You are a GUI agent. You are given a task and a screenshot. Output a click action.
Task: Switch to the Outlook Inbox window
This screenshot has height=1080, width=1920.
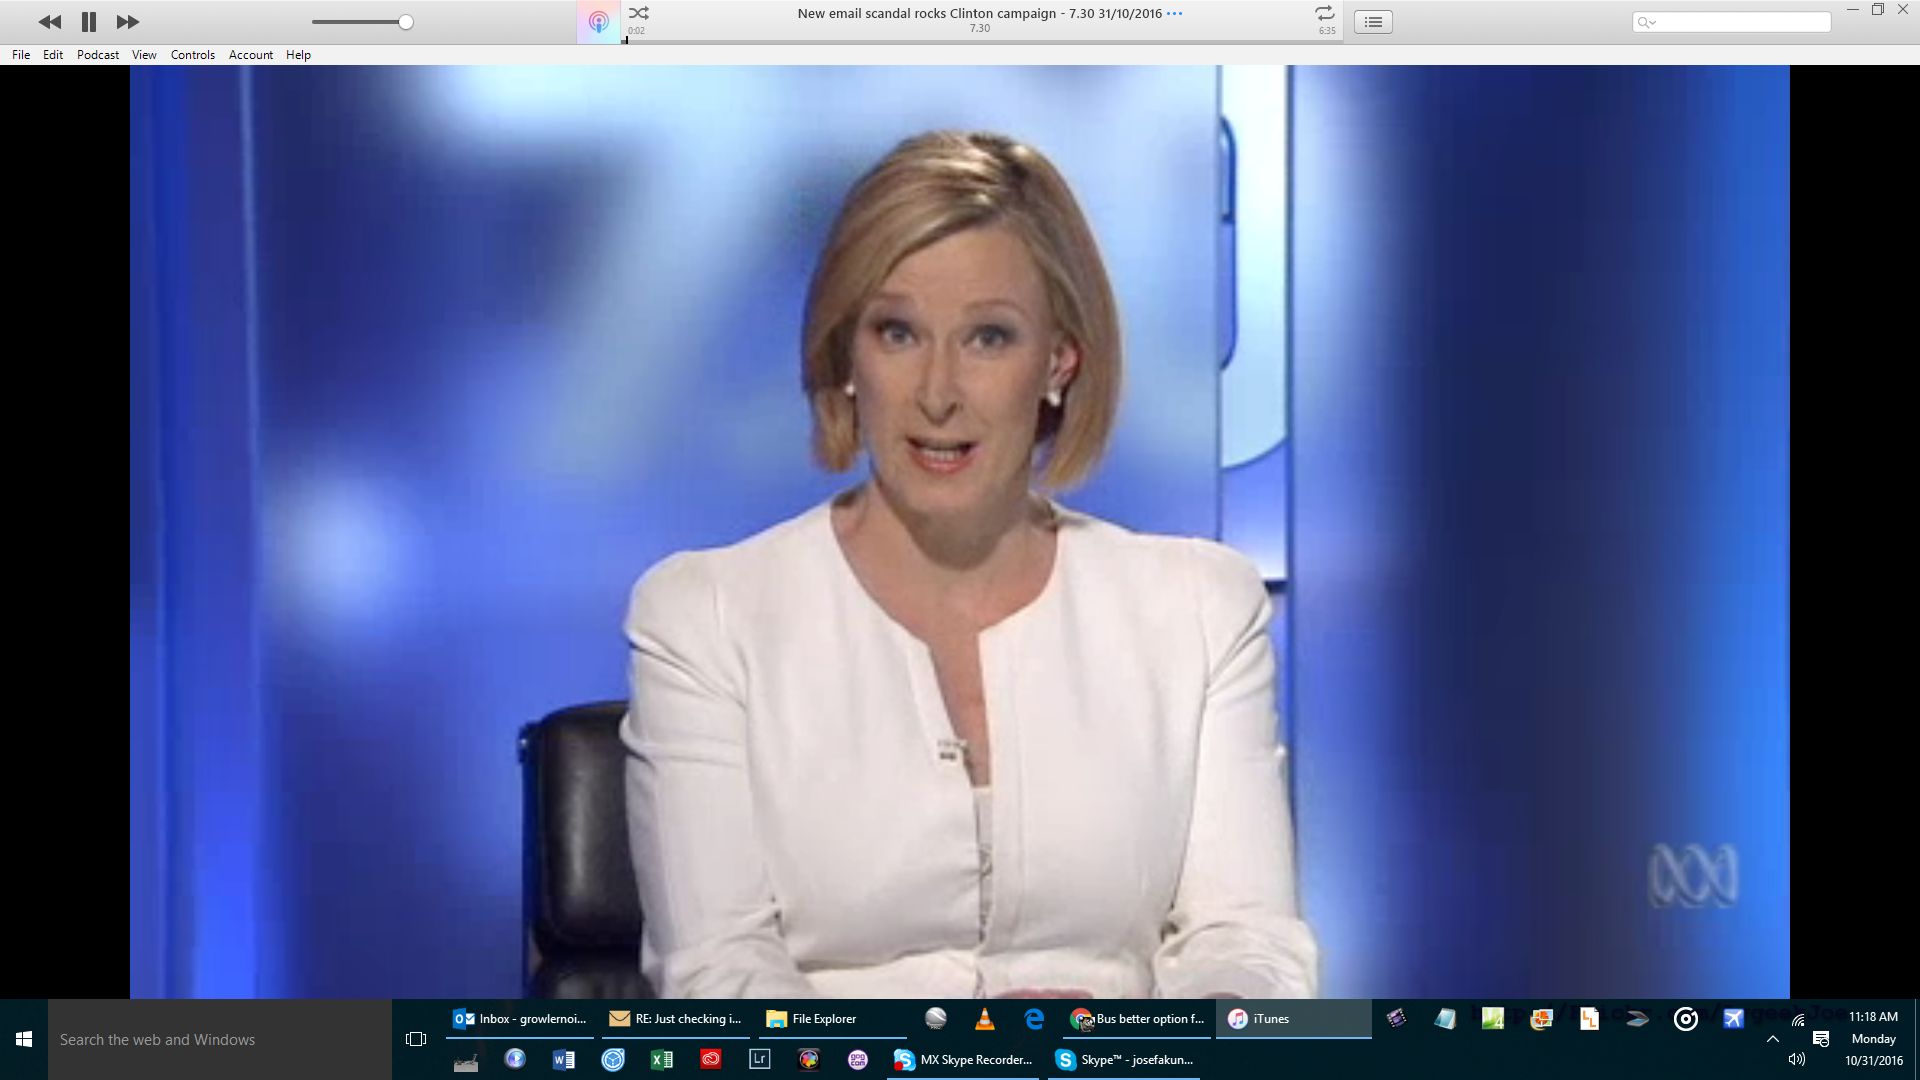click(x=520, y=1019)
